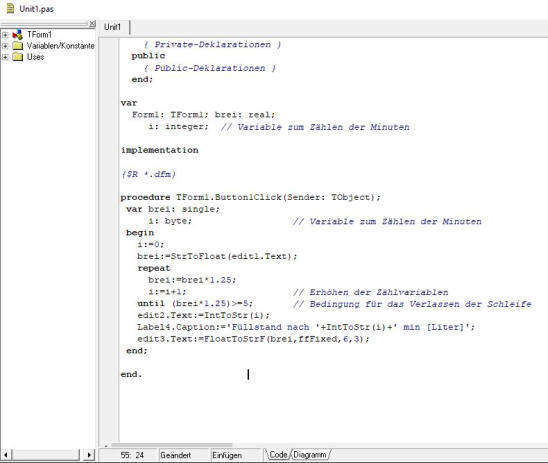Expand the Variablen/Konstanten tree node
Image resolution: width=548 pixels, height=463 pixels.
[5, 46]
